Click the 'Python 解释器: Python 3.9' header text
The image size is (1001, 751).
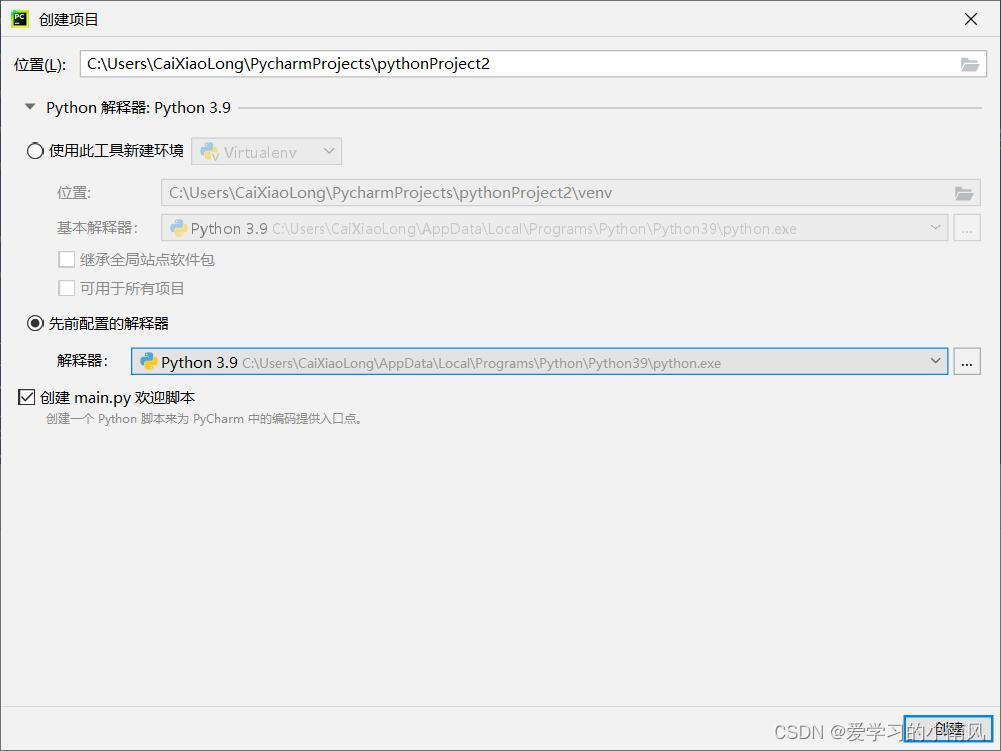pyautogui.click(x=138, y=107)
